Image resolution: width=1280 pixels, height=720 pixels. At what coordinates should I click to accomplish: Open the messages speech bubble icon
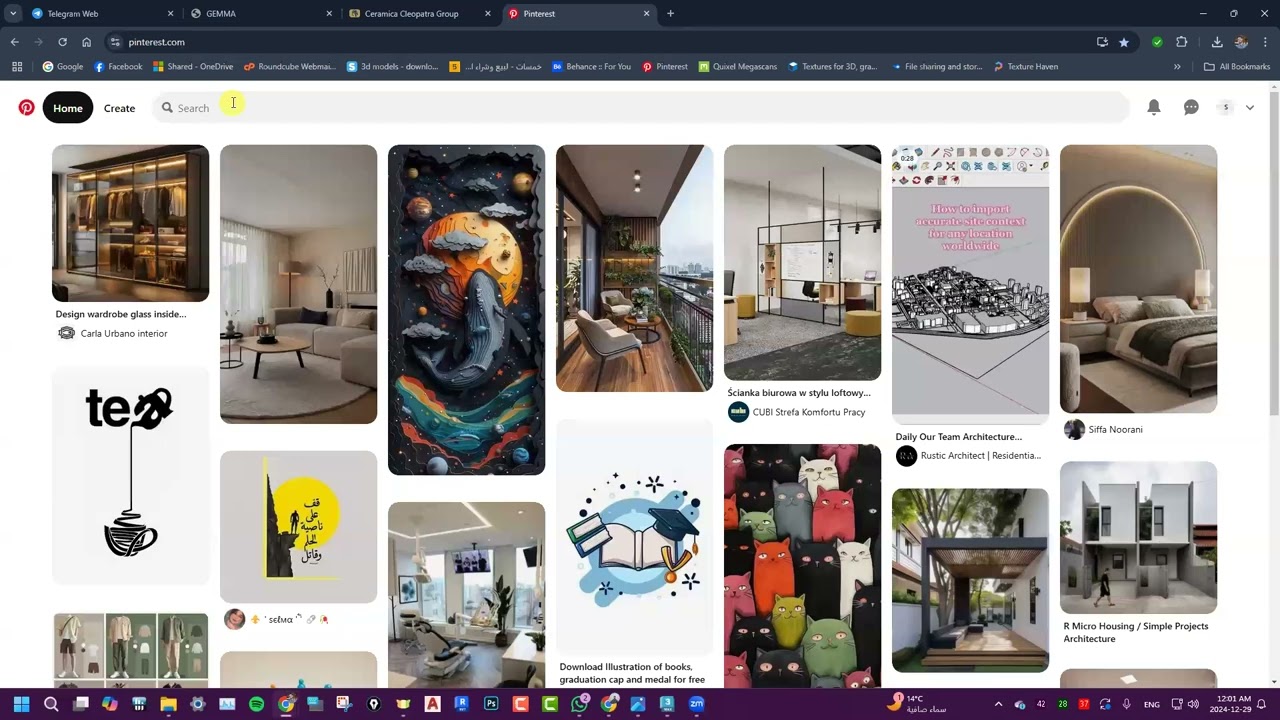(1191, 107)
